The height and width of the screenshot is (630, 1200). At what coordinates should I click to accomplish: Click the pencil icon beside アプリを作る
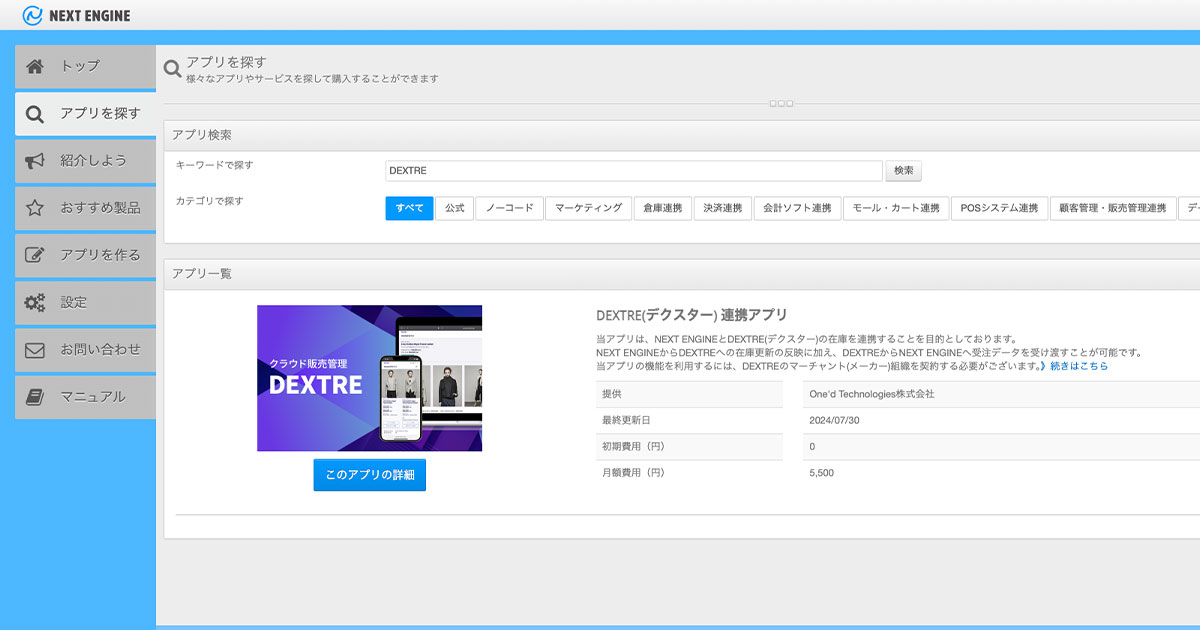click(x=35, y=255)
